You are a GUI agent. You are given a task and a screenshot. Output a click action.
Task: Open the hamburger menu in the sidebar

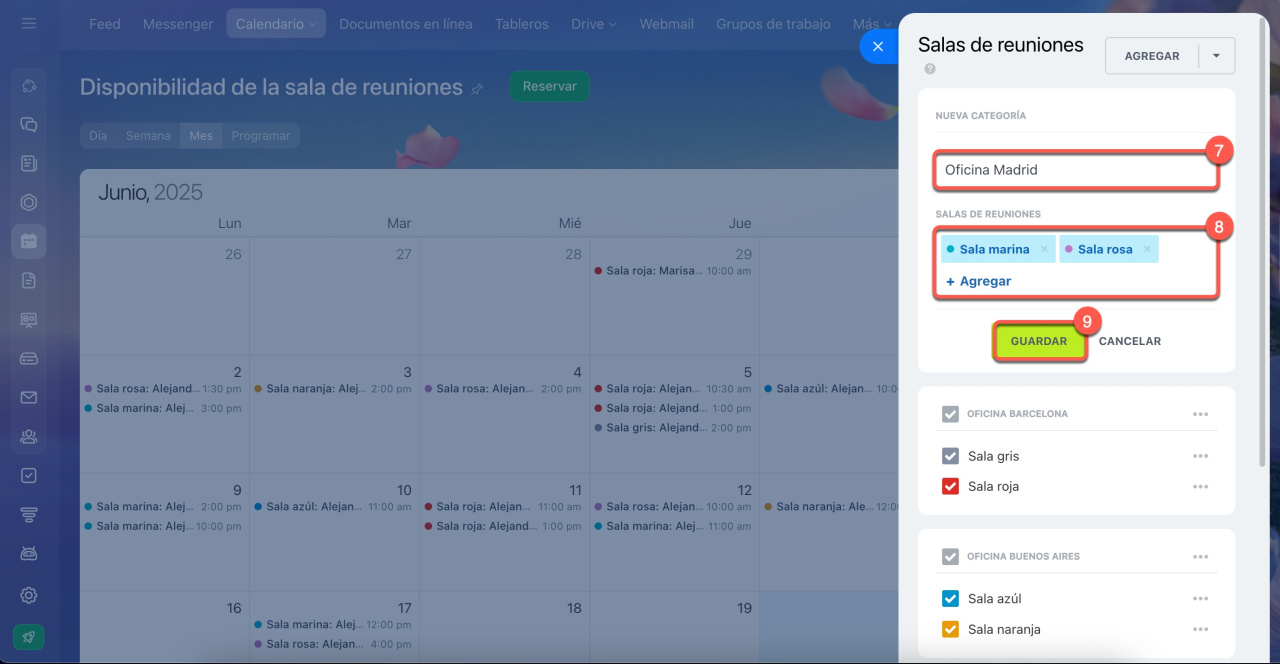tap(29, 23)
